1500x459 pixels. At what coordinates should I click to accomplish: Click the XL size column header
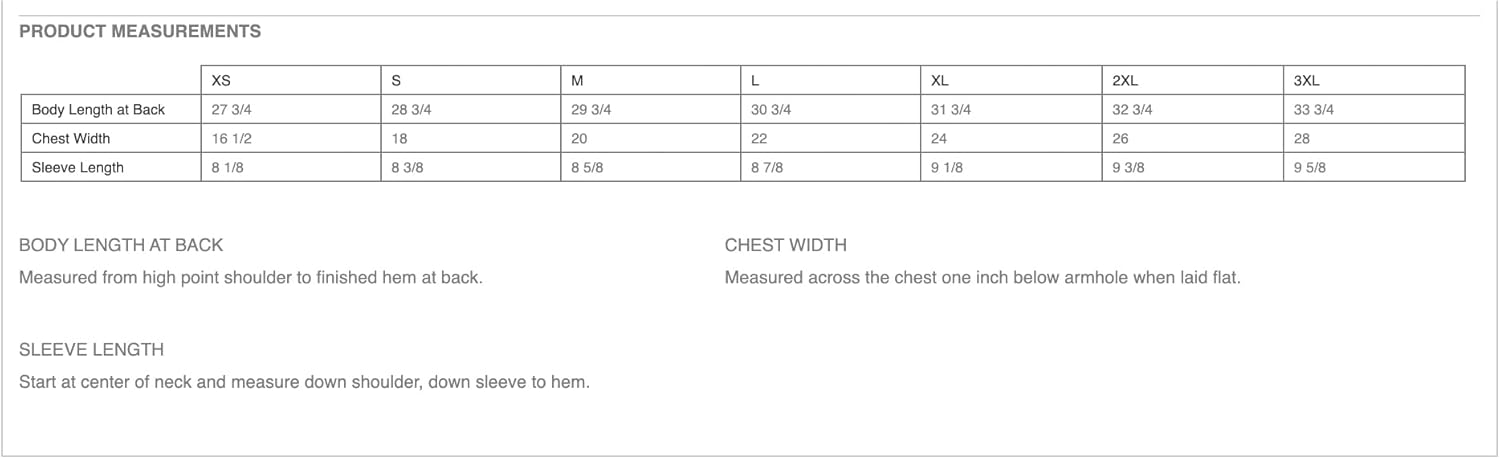click(x=940, y=81)
